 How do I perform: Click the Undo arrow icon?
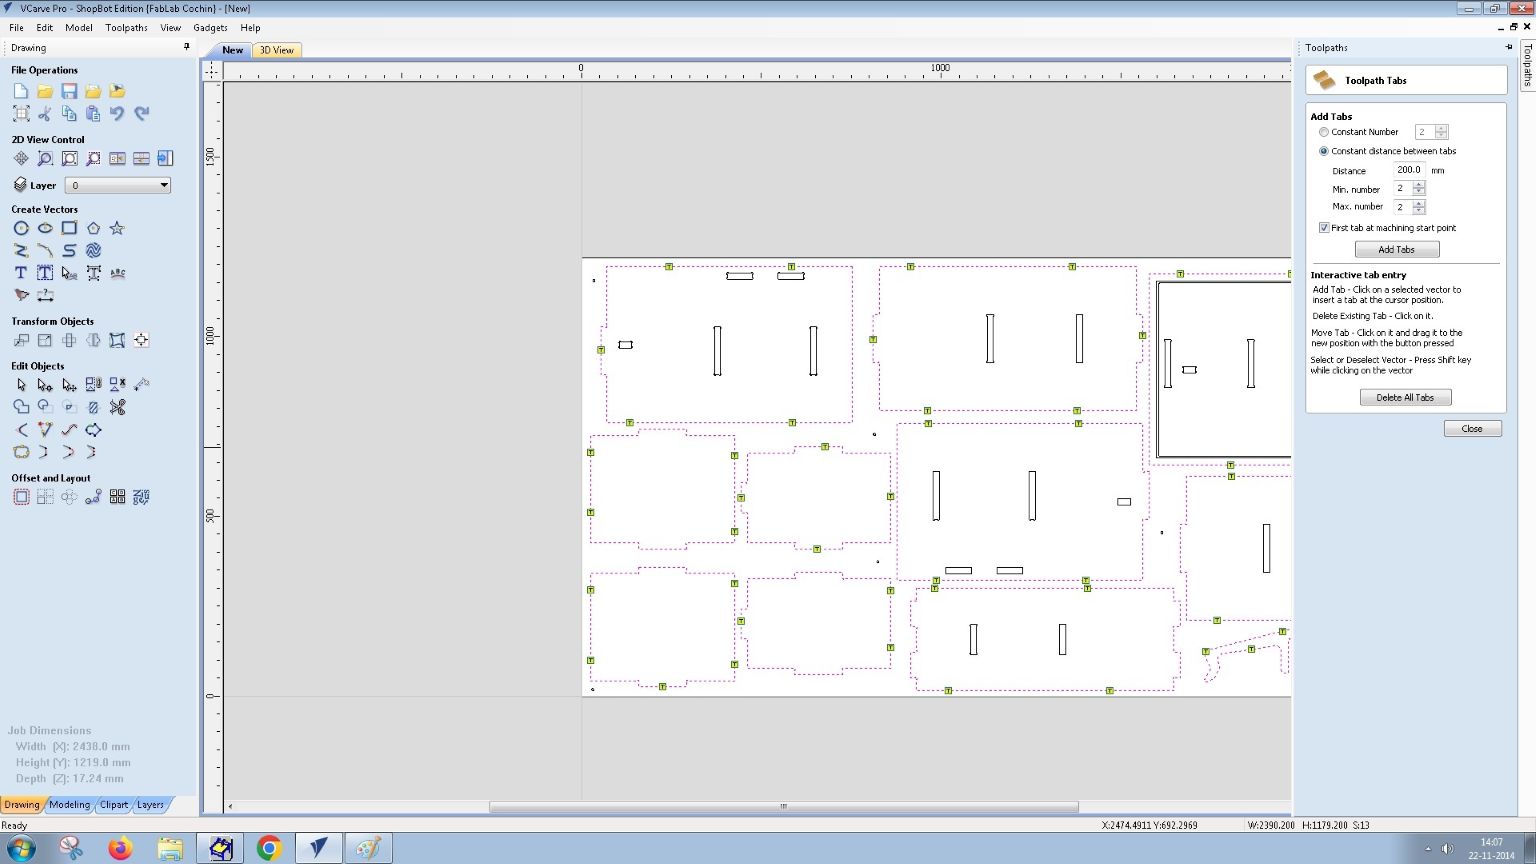[117, 114]
